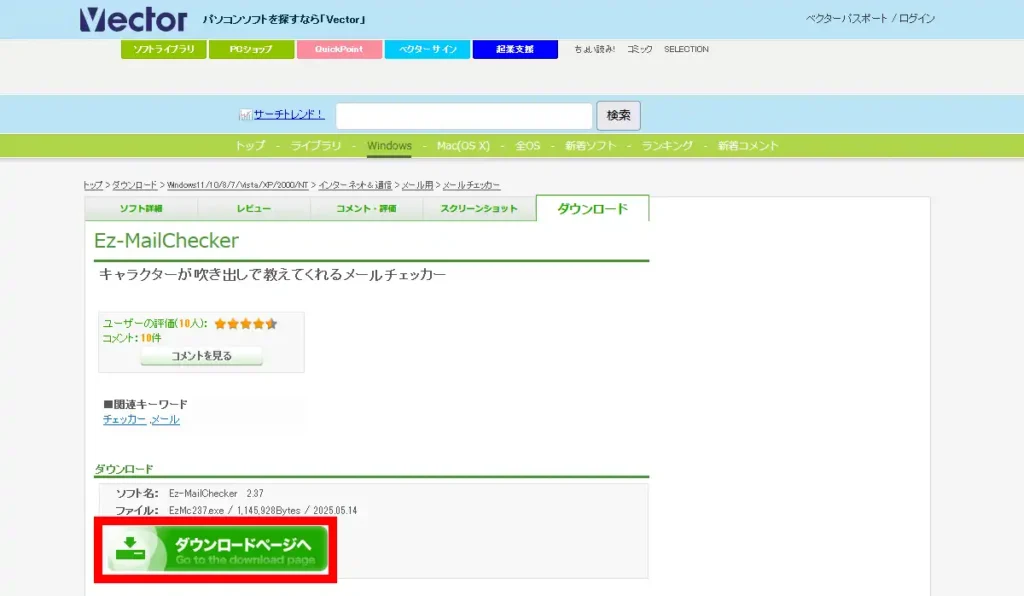Click the Vector logo
Viewport: 1024px width, 596px height.
pos(133,20)
